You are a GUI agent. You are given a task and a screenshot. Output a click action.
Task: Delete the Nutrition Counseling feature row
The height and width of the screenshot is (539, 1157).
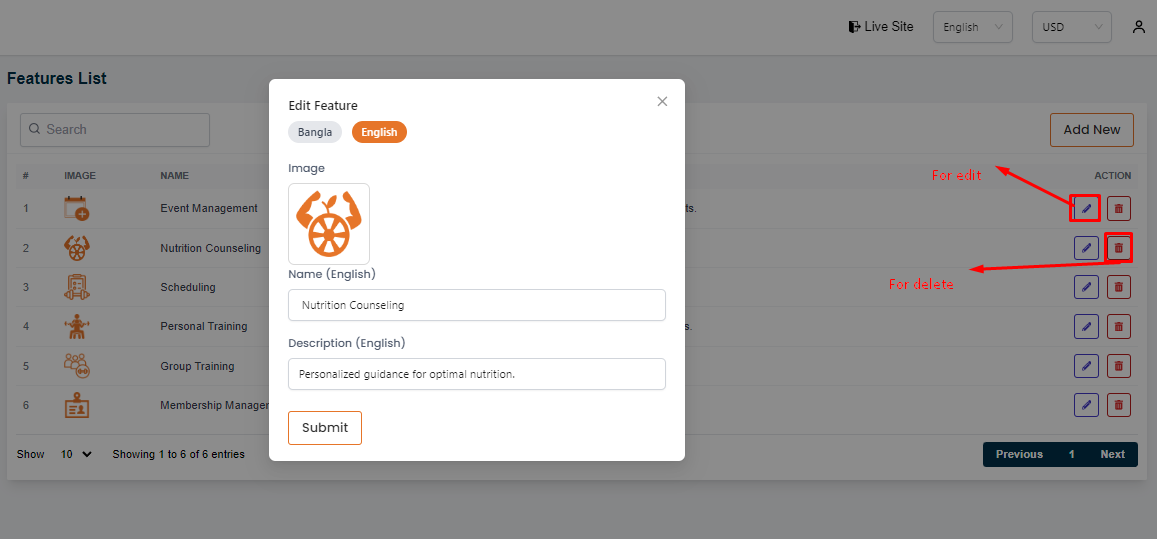(x=1119, y=247)
